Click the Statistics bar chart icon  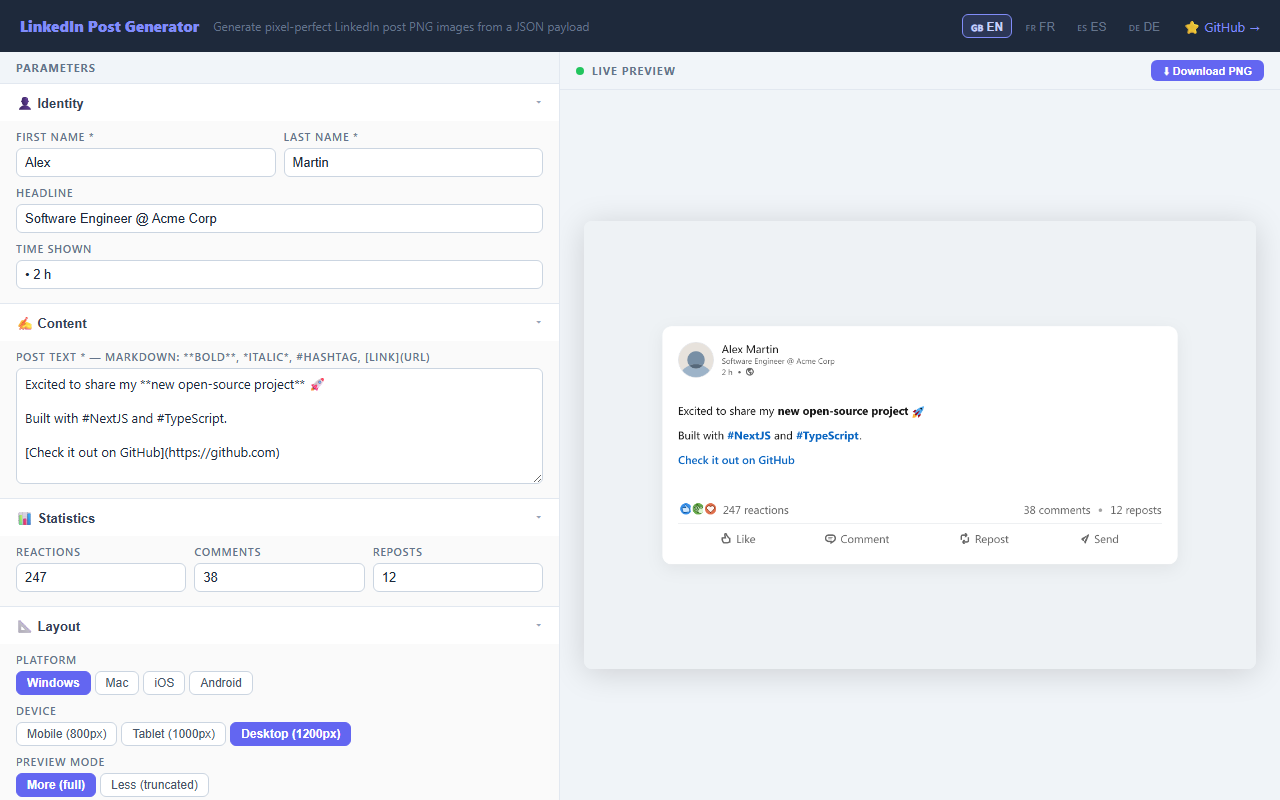click(25, 518)
